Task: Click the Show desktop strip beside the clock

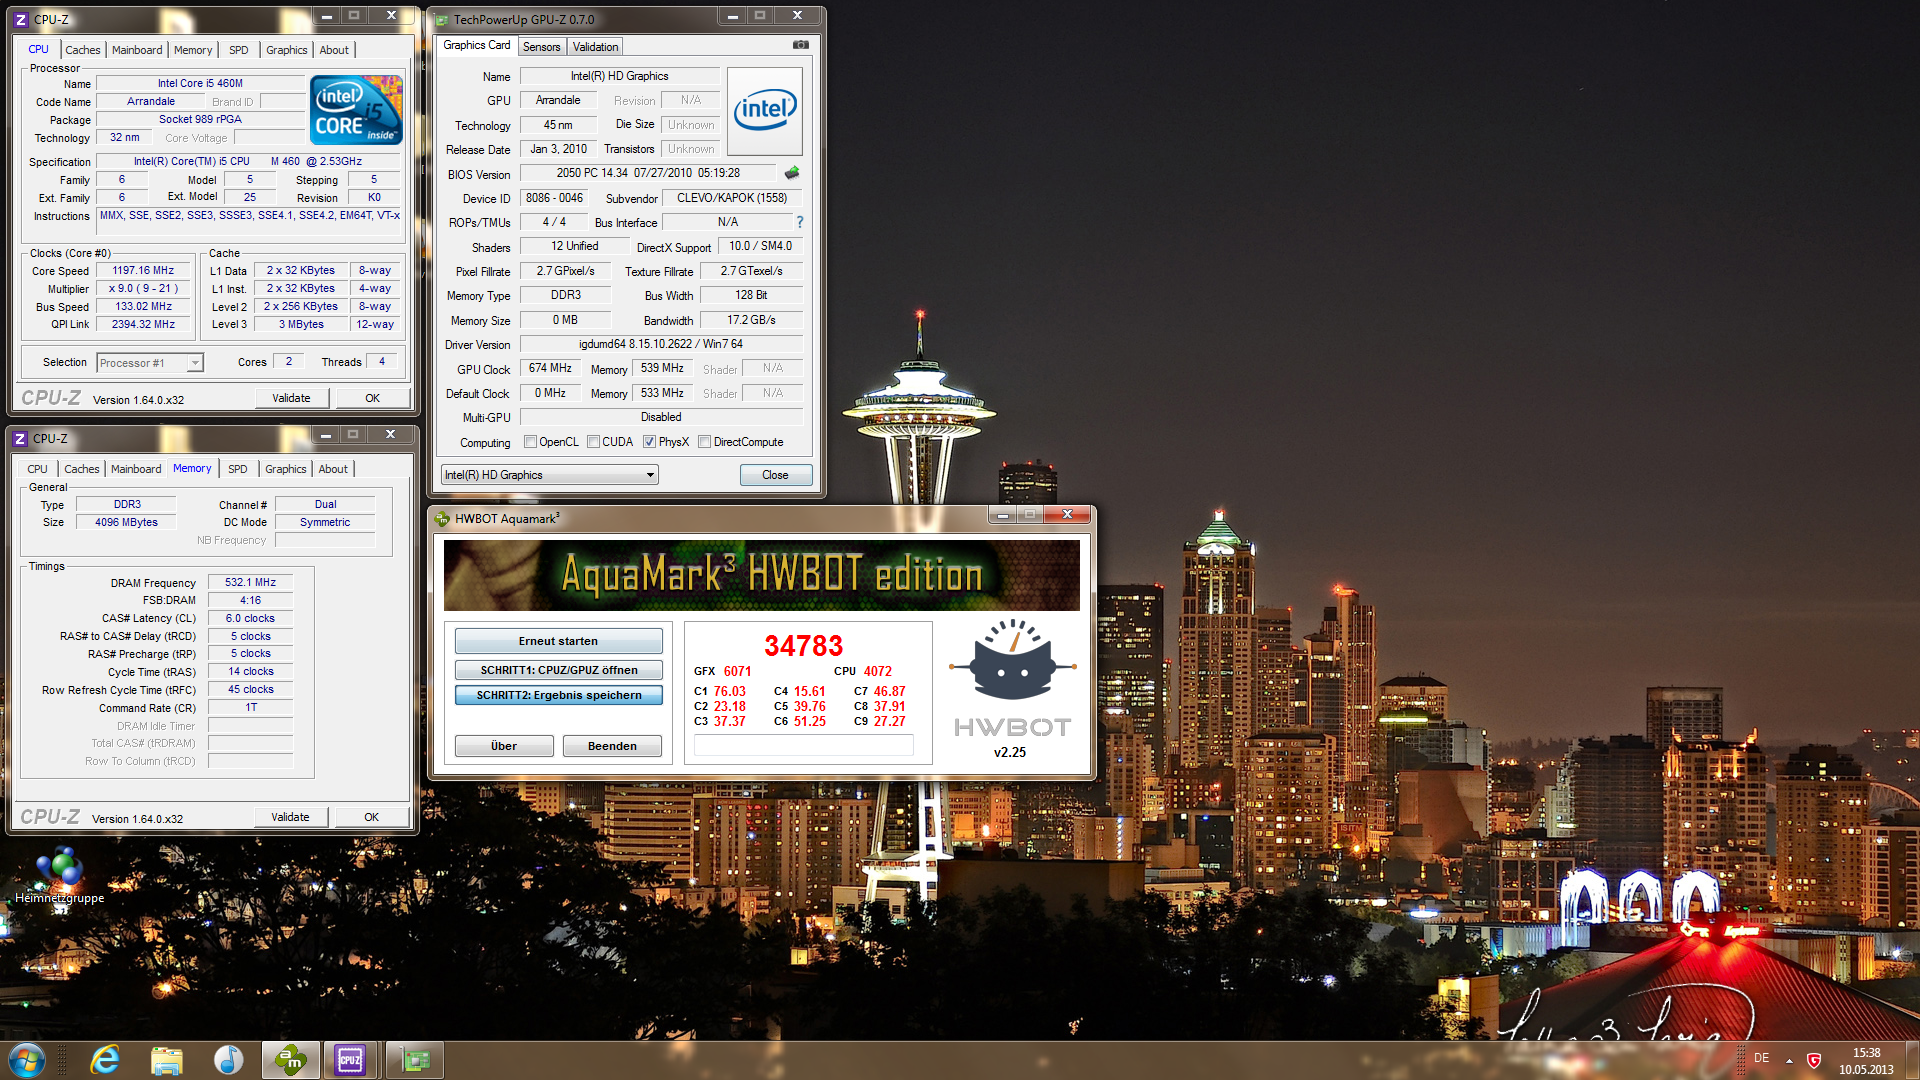Action: pyautogui.click(x=1912, y=1060)
